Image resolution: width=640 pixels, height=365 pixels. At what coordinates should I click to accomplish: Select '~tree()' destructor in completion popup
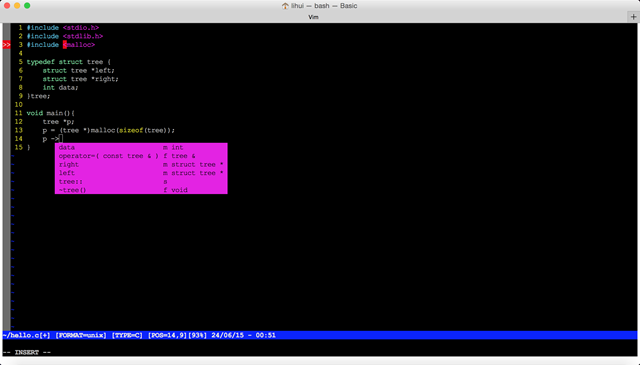(141, 190)
